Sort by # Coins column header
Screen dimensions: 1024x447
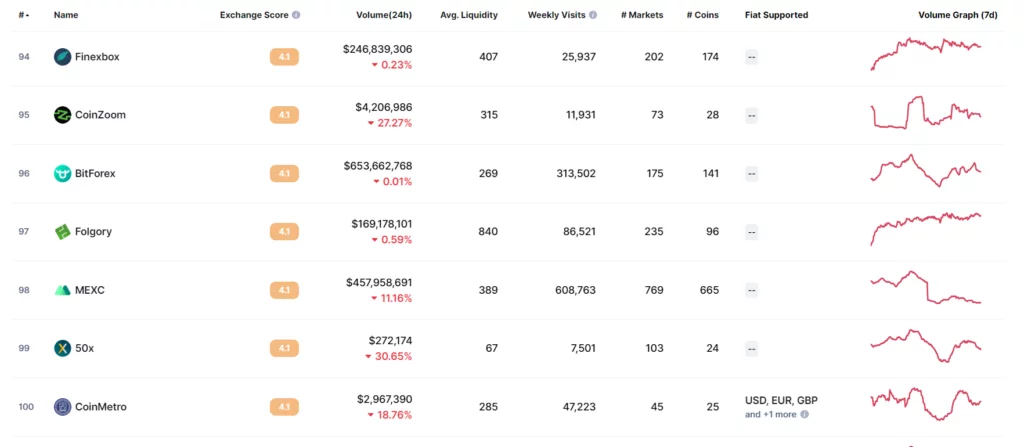[702, 16]
